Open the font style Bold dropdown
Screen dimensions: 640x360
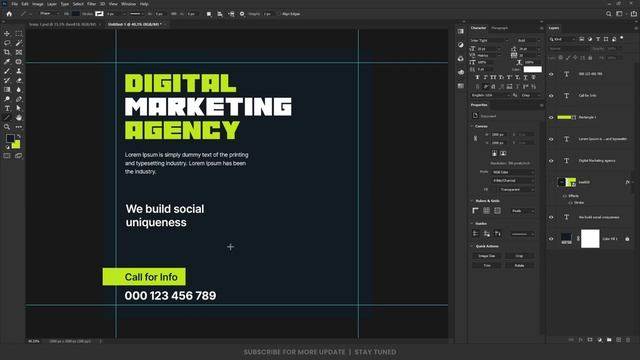529,40
